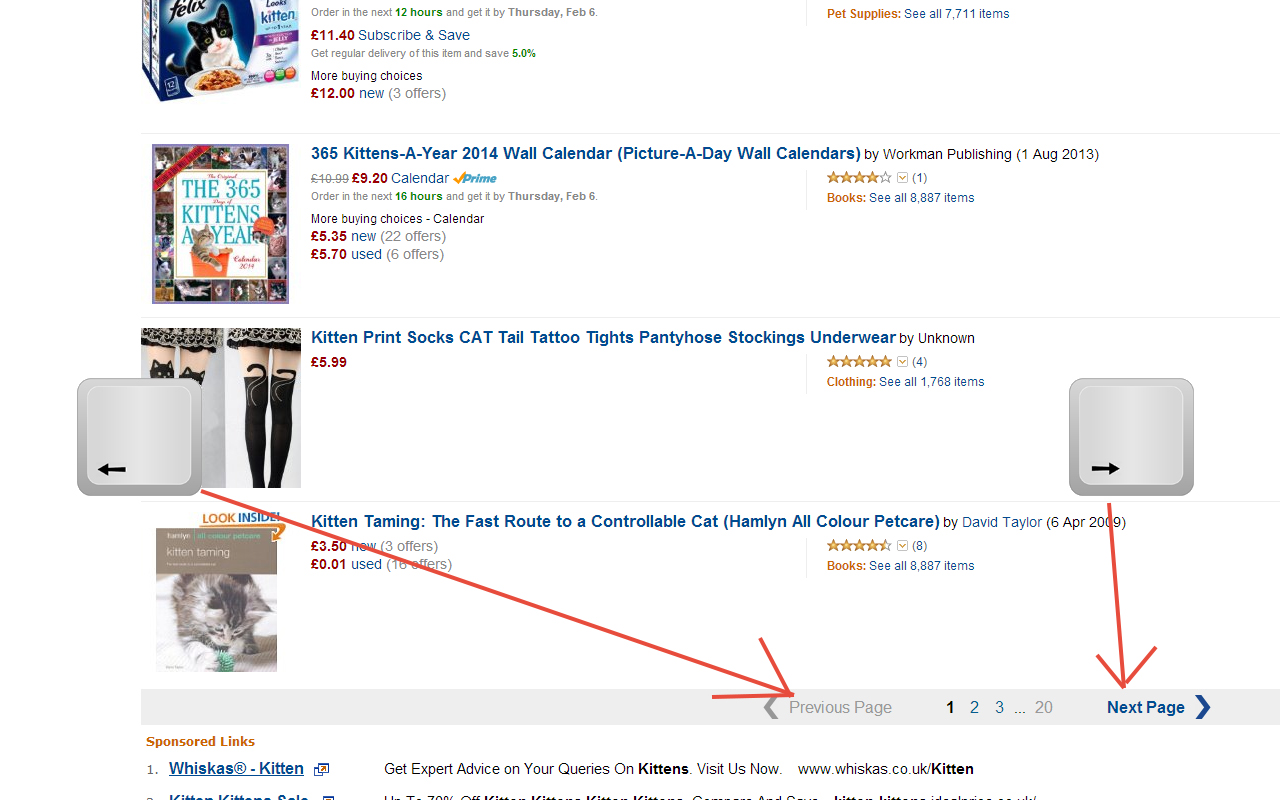Go to results page 3
The width and height of the screenshot is (1280, 800).
tap(999, 707)
